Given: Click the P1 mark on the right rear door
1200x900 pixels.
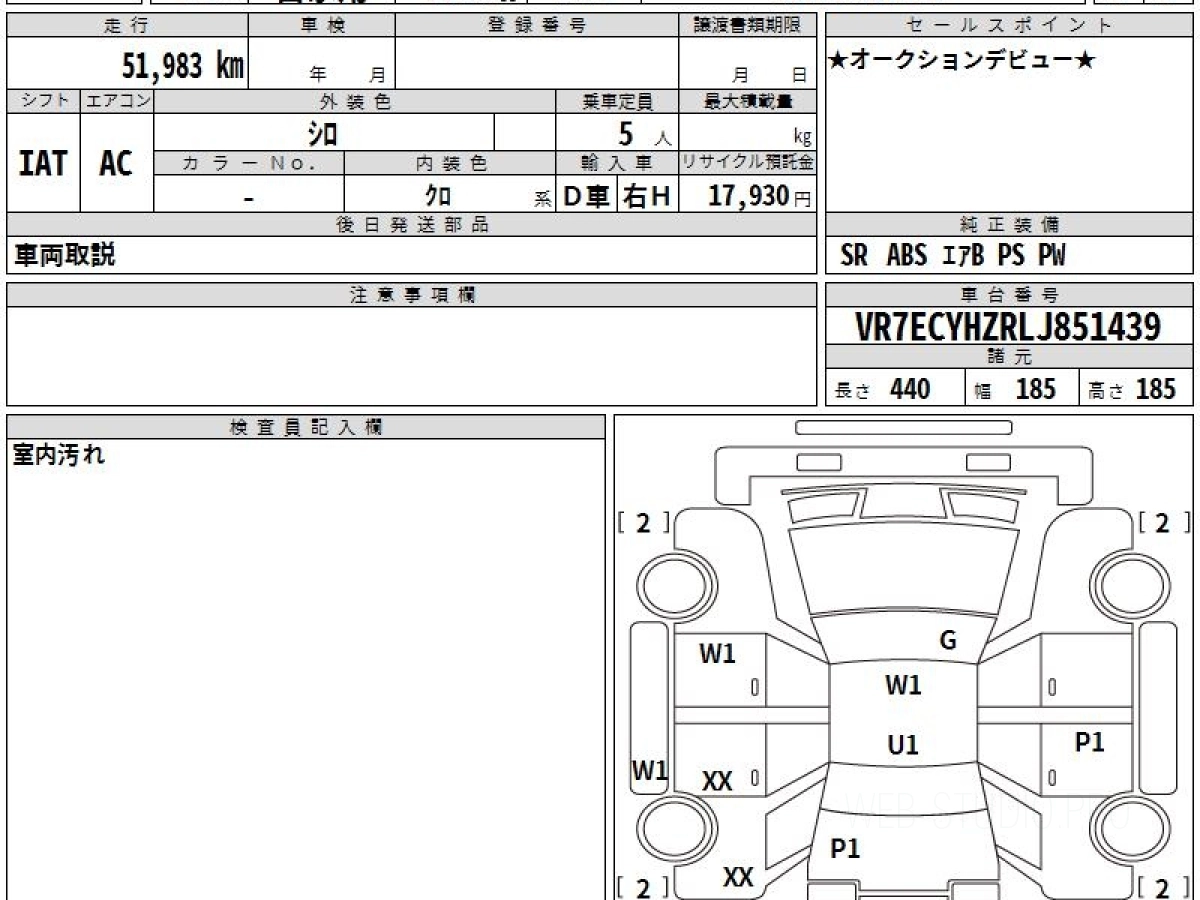Looking at the screenshot, I should click(1090, 742).
